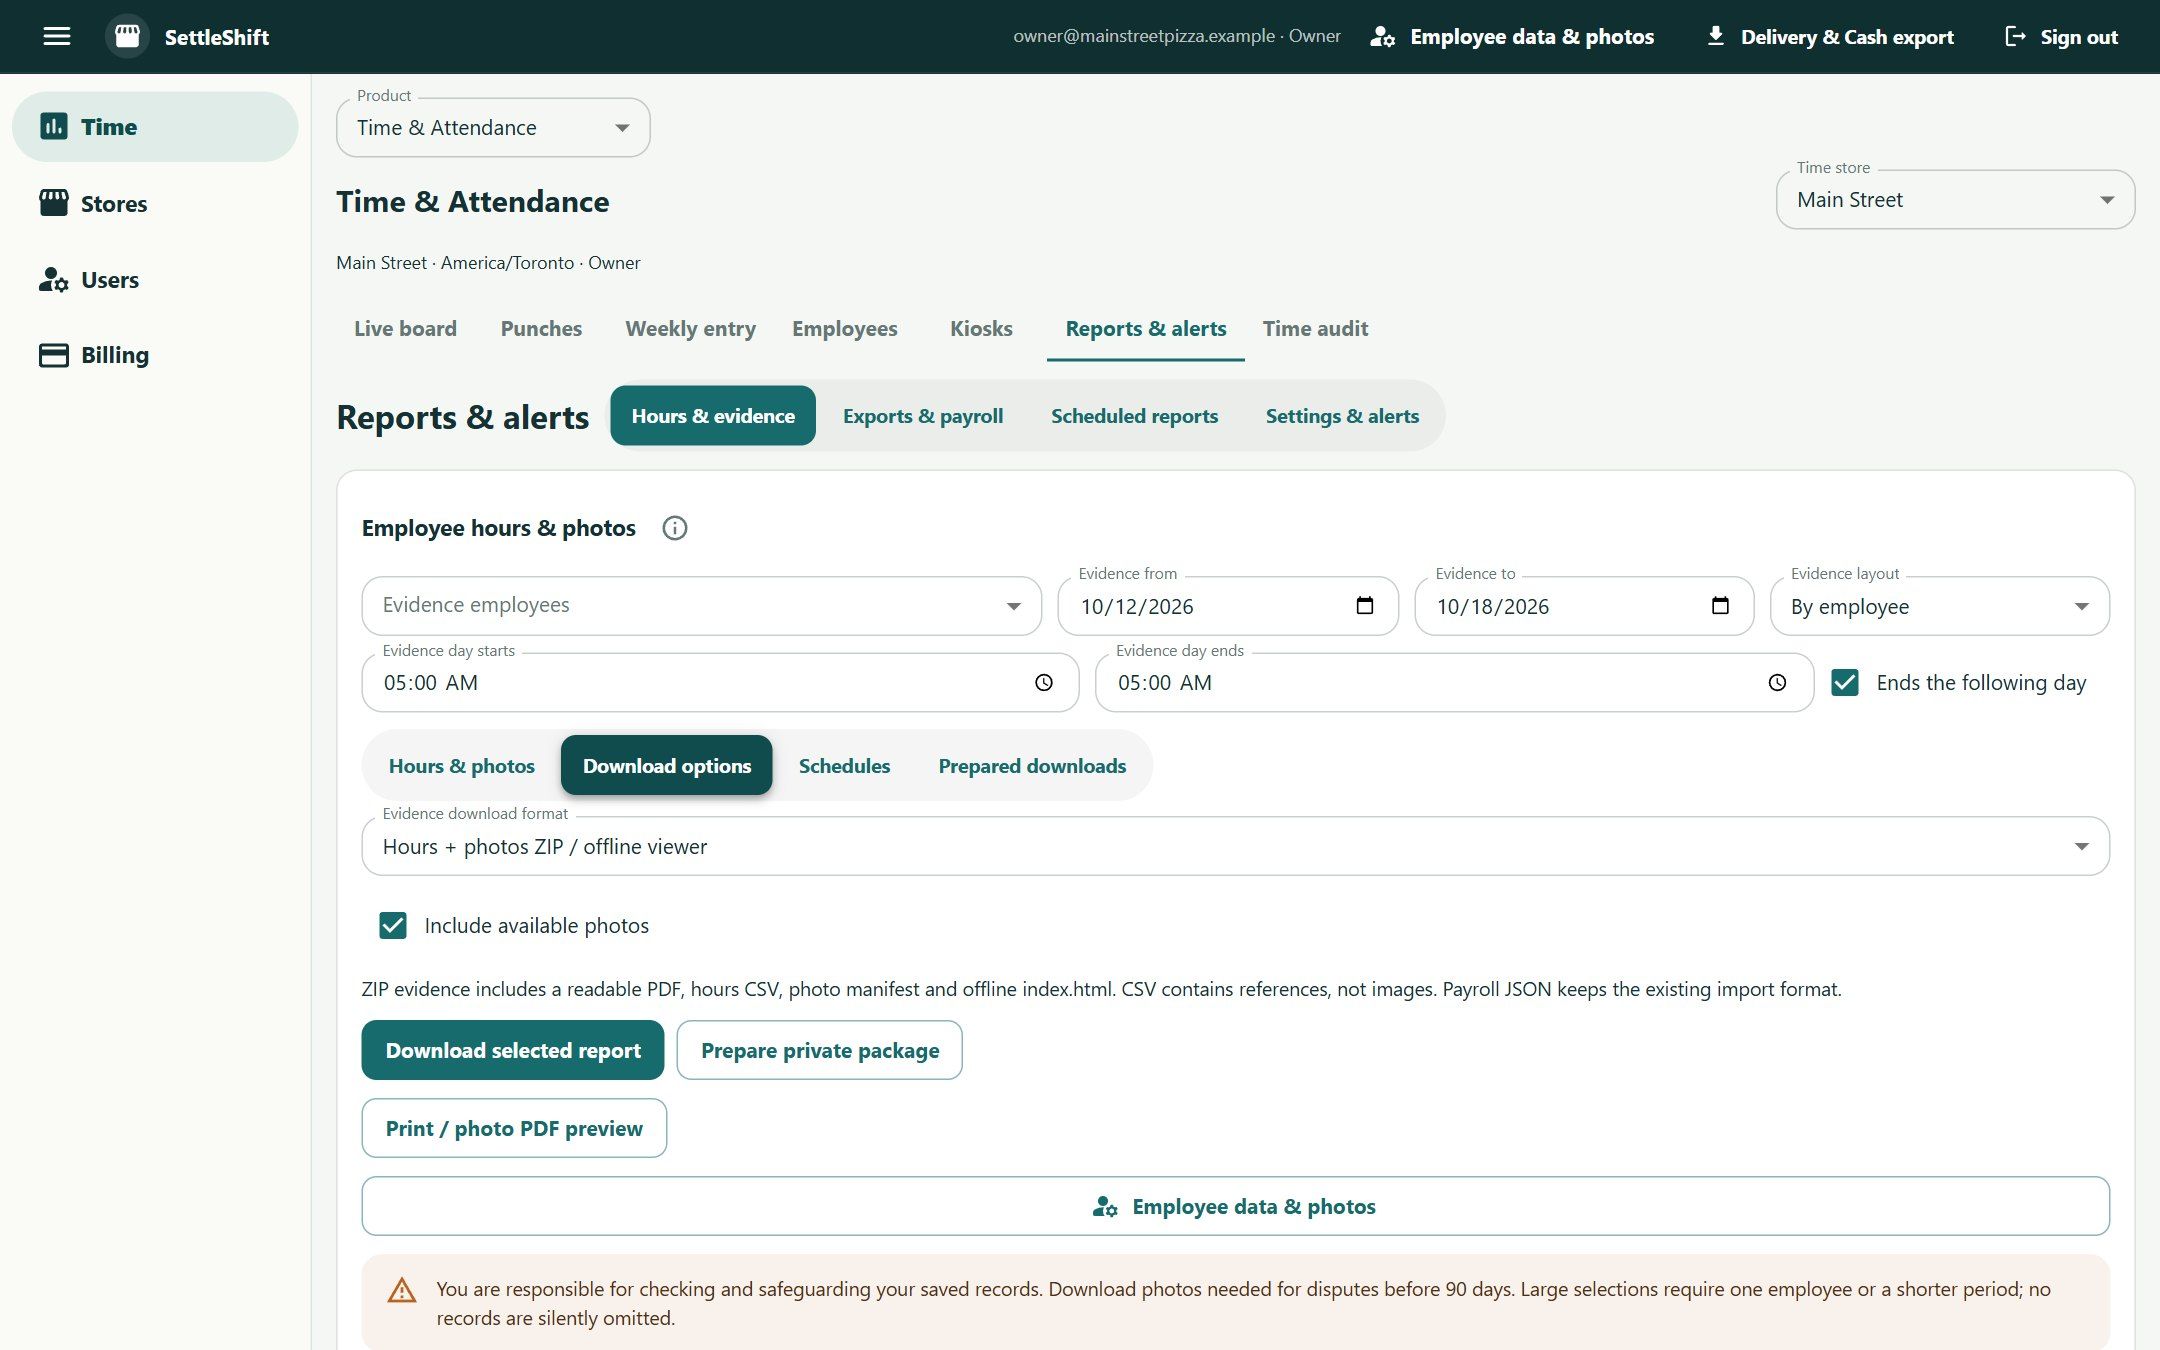Open the hamburger navigation menu
This screenshot has height=1350, width=2160.
[57, 37]
